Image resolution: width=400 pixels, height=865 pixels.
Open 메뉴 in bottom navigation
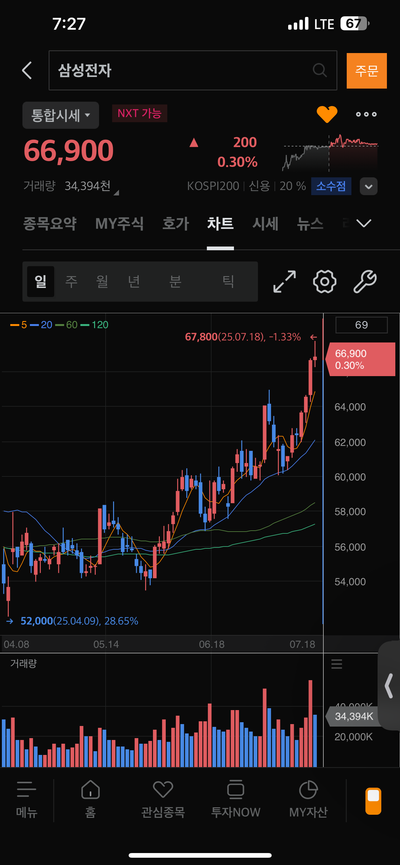pyautogui.click(x=26, y=799)
